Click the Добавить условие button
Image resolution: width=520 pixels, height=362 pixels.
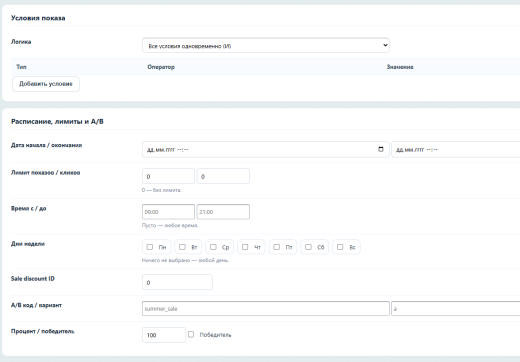tap(46, 84)
